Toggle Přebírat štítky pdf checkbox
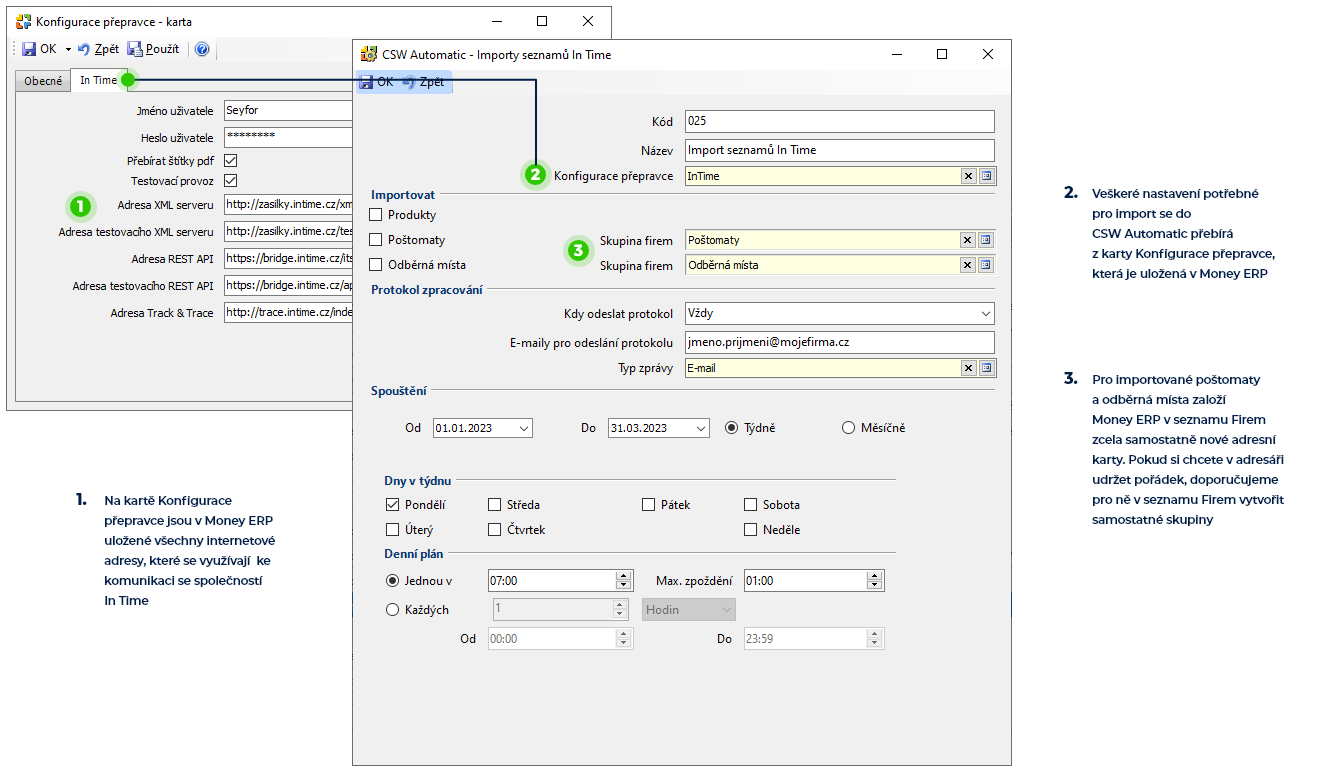 231,160
